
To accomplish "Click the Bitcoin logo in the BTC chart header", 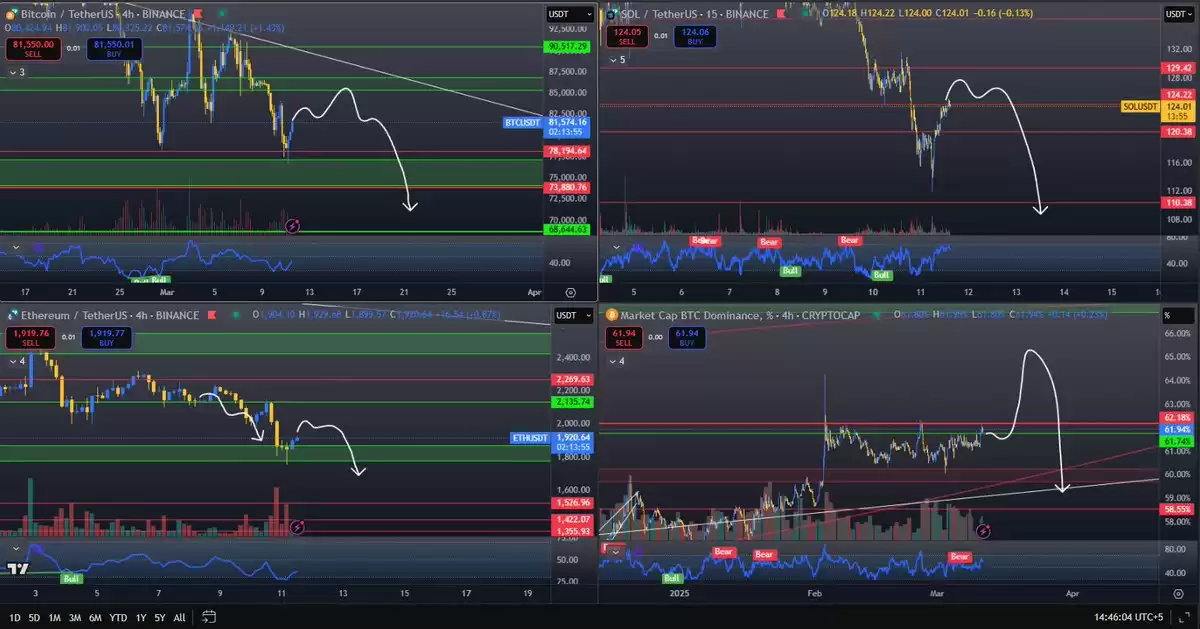I will [x=11, y=14].
